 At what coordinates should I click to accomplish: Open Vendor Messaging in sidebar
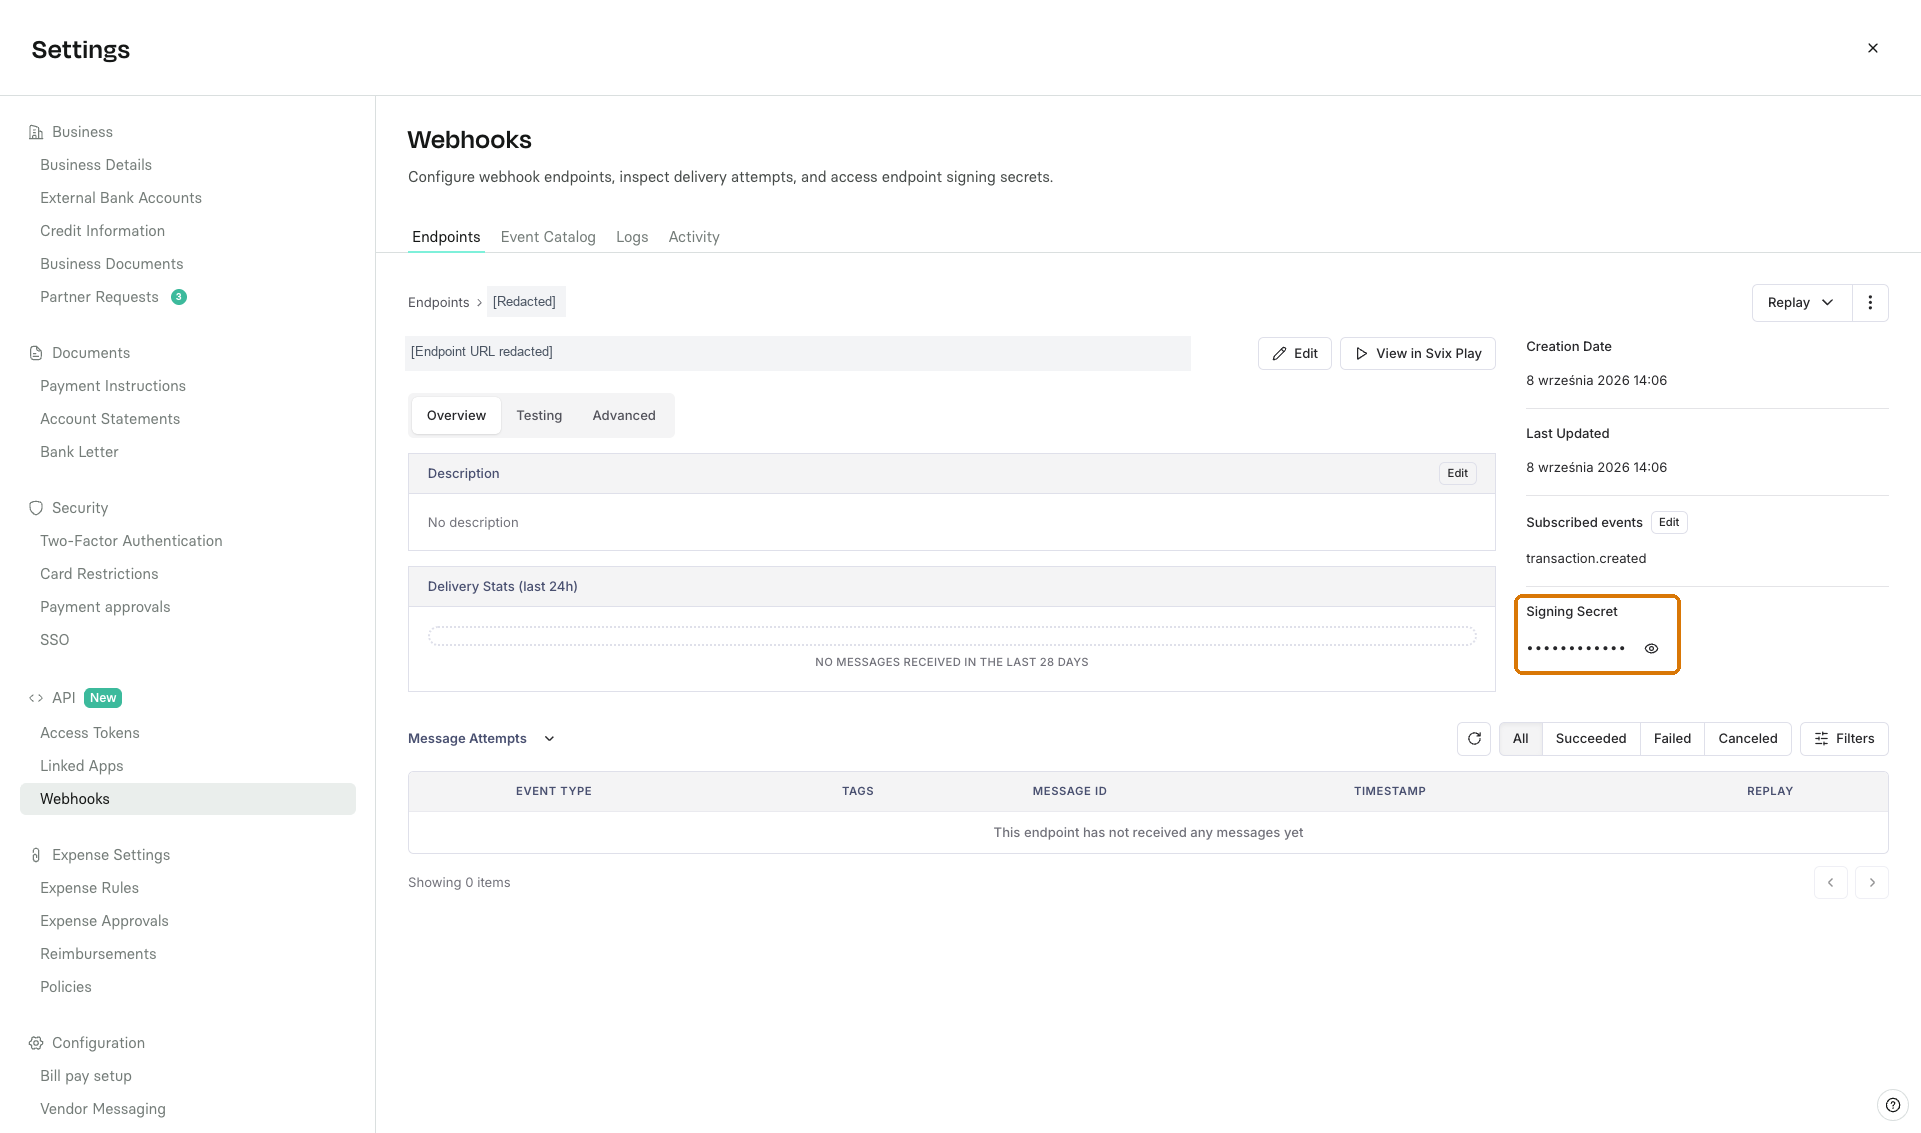click(103, 1109)
